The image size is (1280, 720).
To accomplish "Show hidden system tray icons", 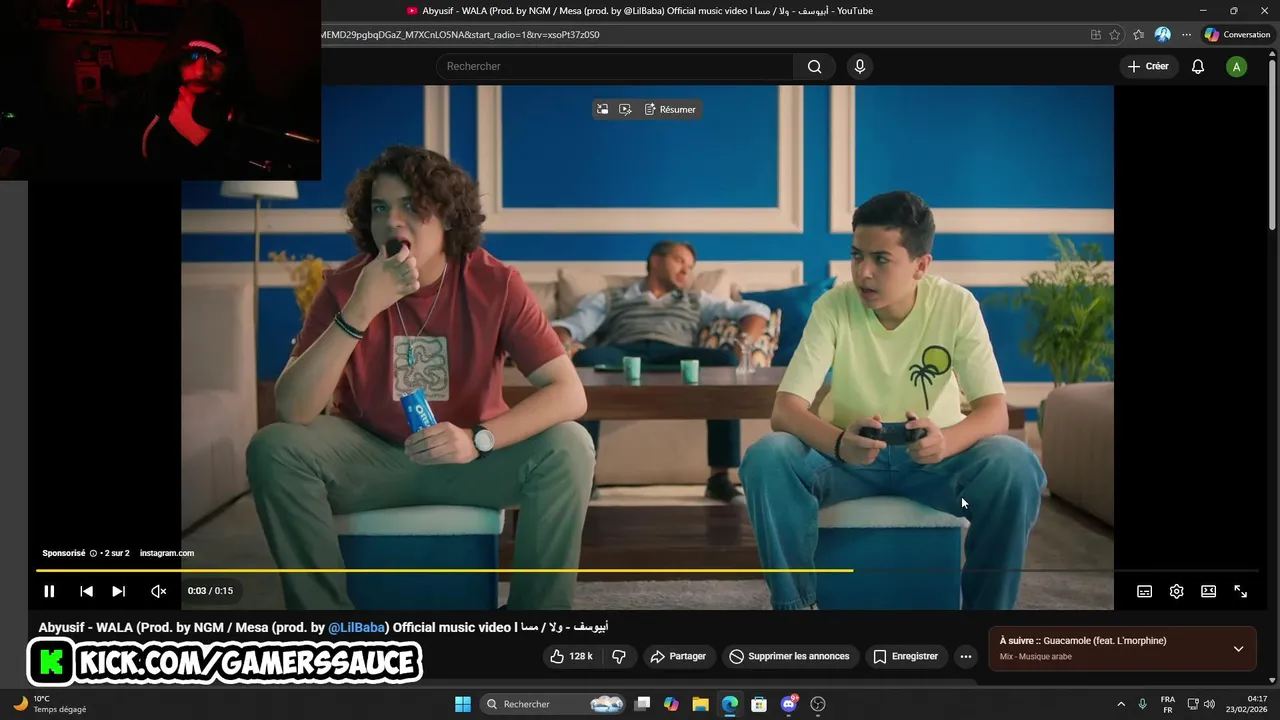I will [x=1120, y=704].
